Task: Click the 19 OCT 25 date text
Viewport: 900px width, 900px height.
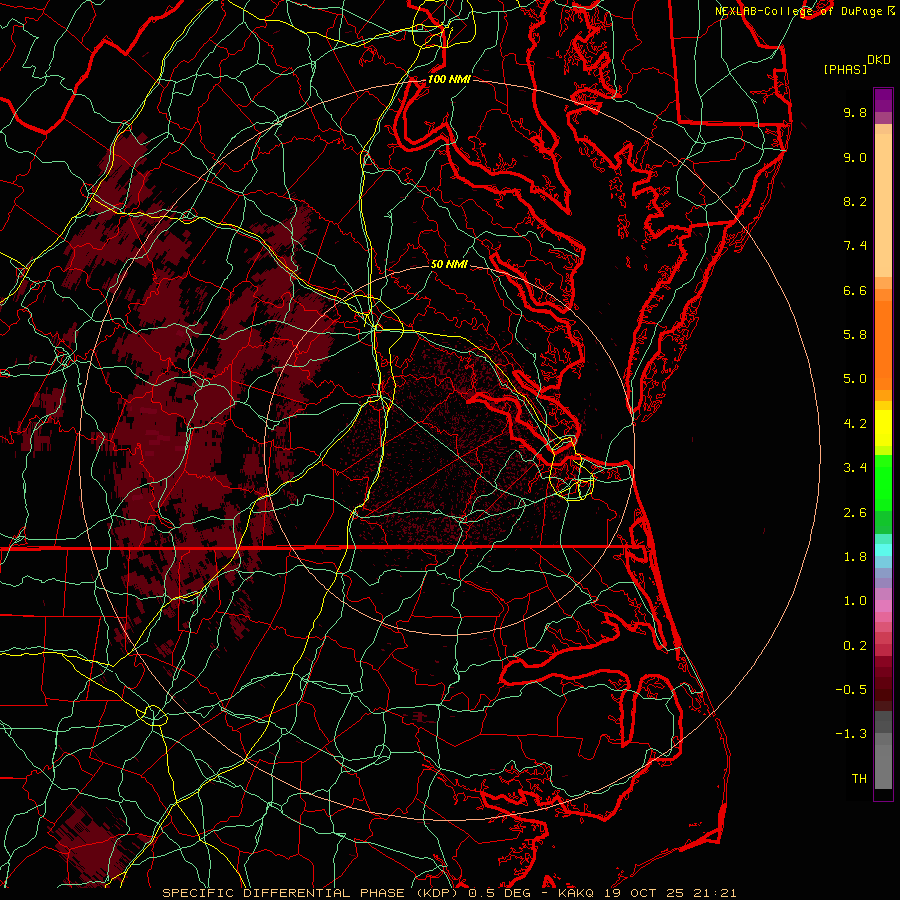Action: (645, 893)
